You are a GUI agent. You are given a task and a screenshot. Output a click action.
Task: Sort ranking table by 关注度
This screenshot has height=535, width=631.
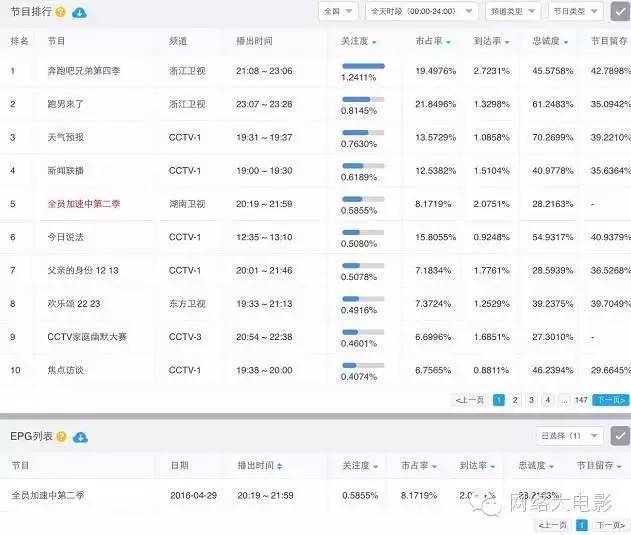(x=359, y=41)
